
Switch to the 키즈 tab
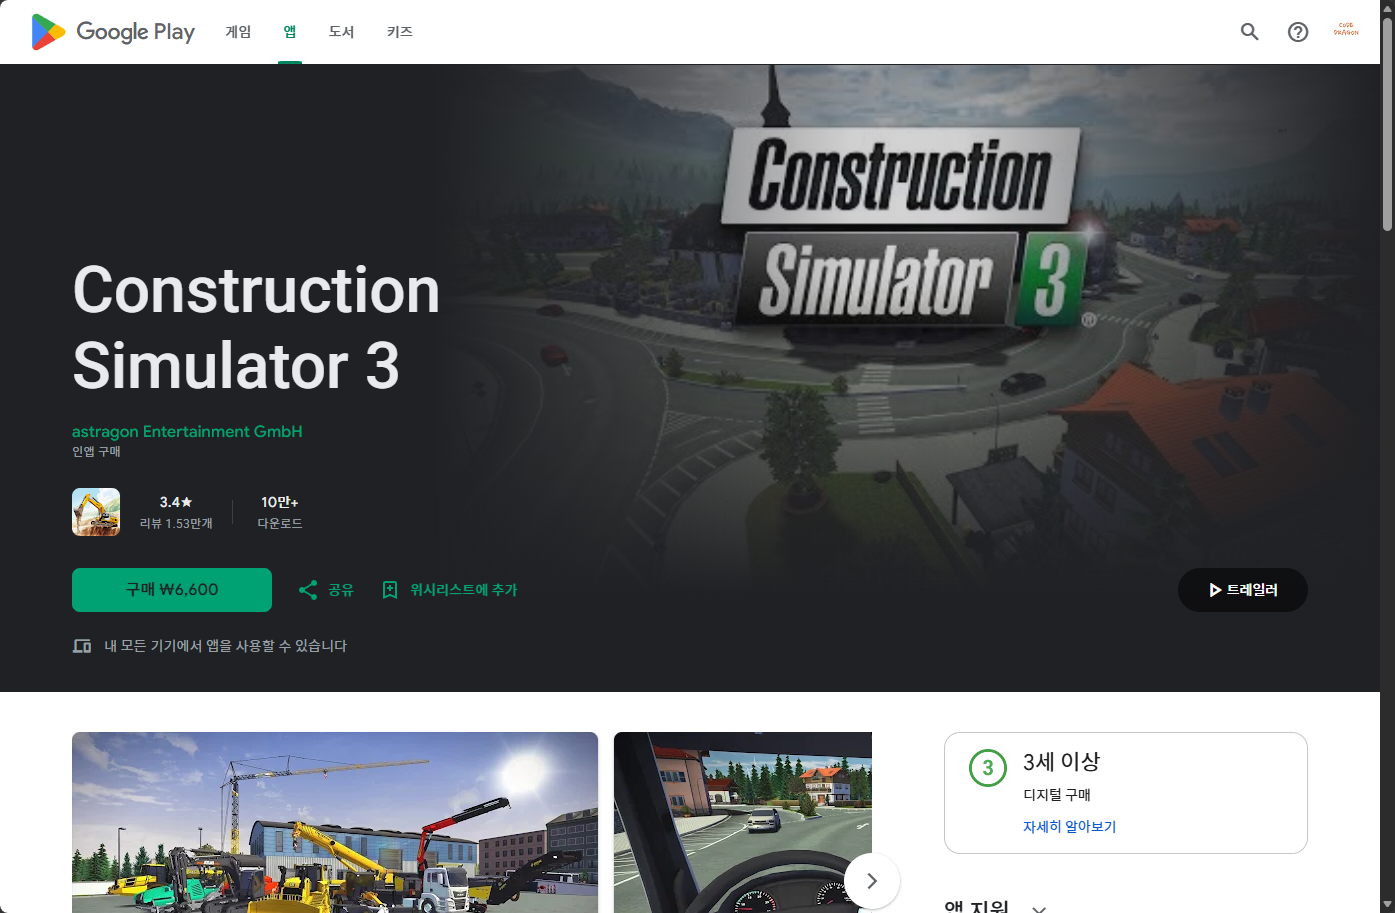(400, 32)
